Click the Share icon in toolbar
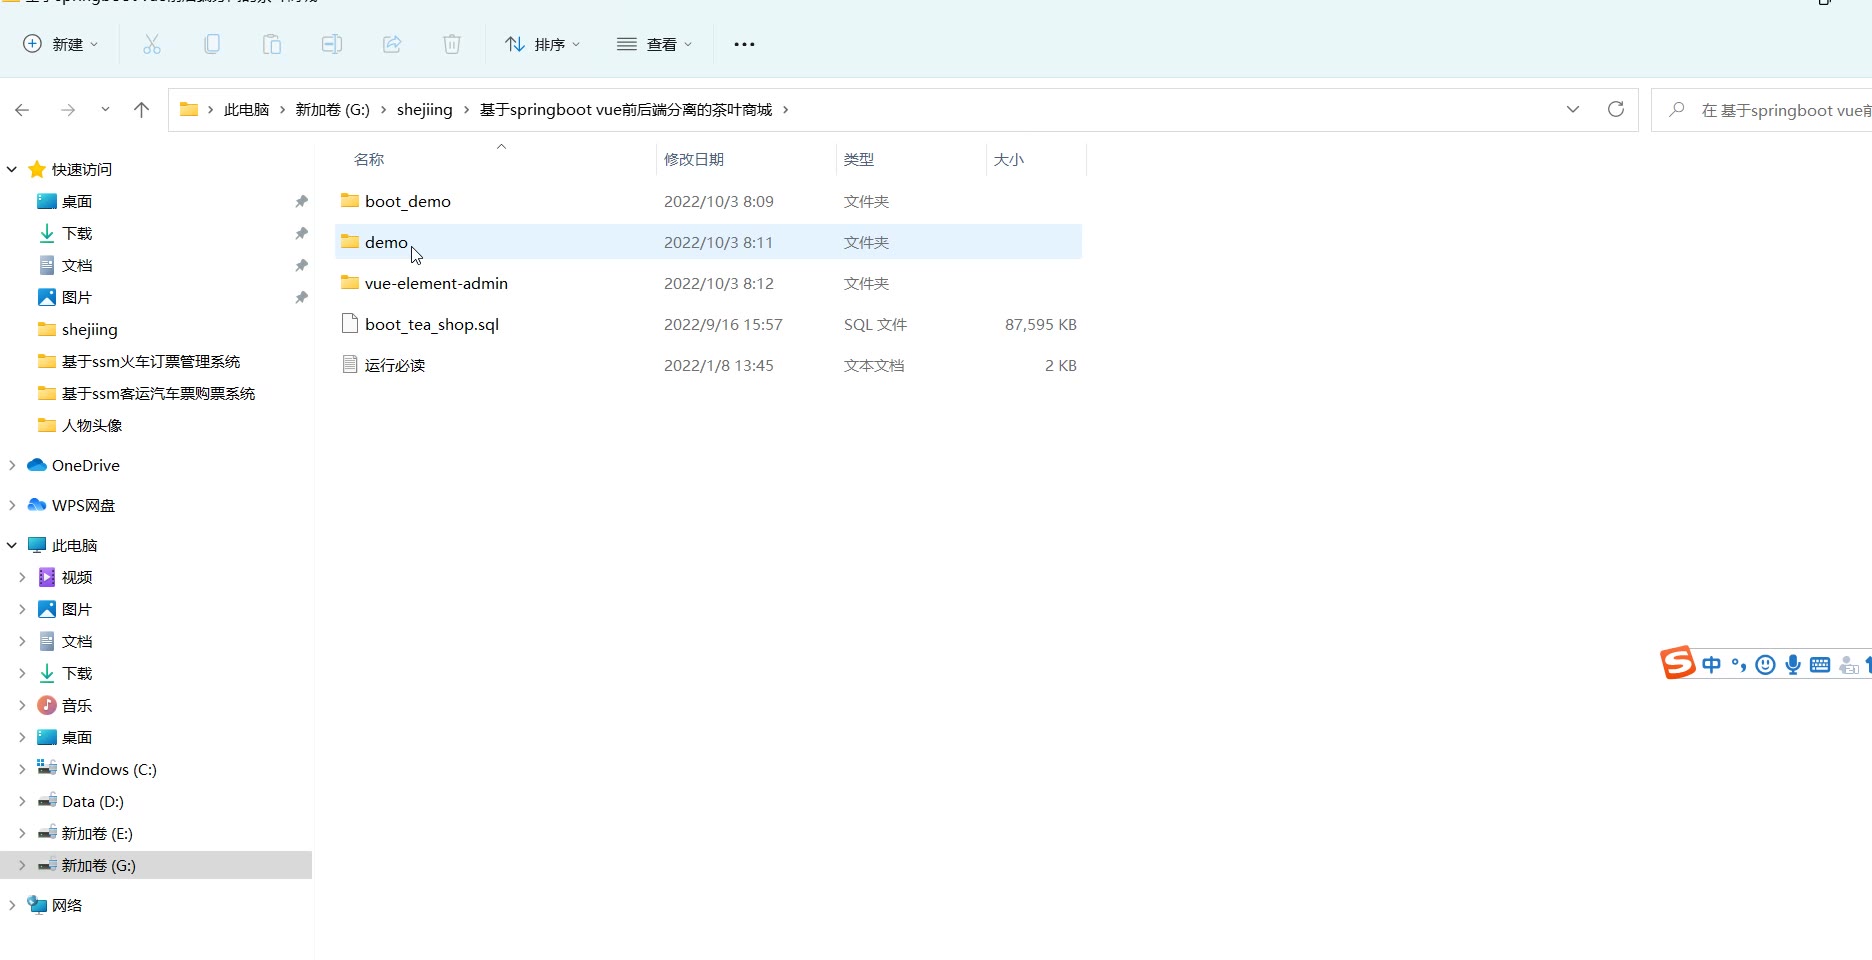1872x960 pixels. pos(392,44)
